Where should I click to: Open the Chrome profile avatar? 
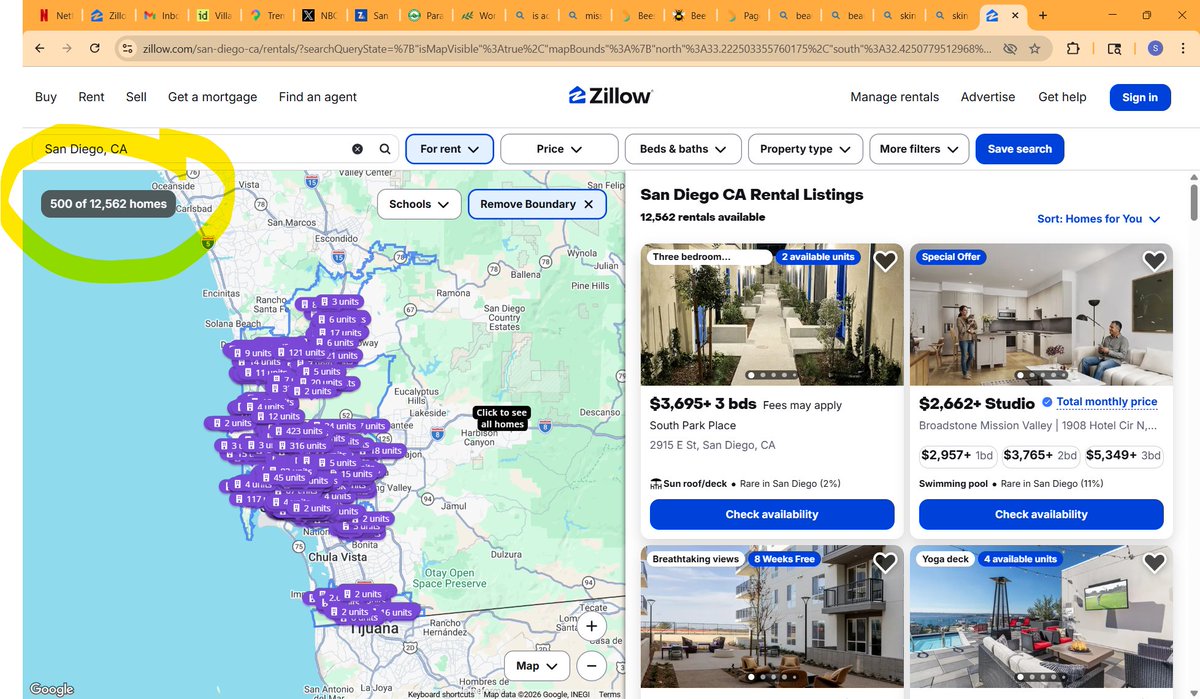pos(1155,48)
